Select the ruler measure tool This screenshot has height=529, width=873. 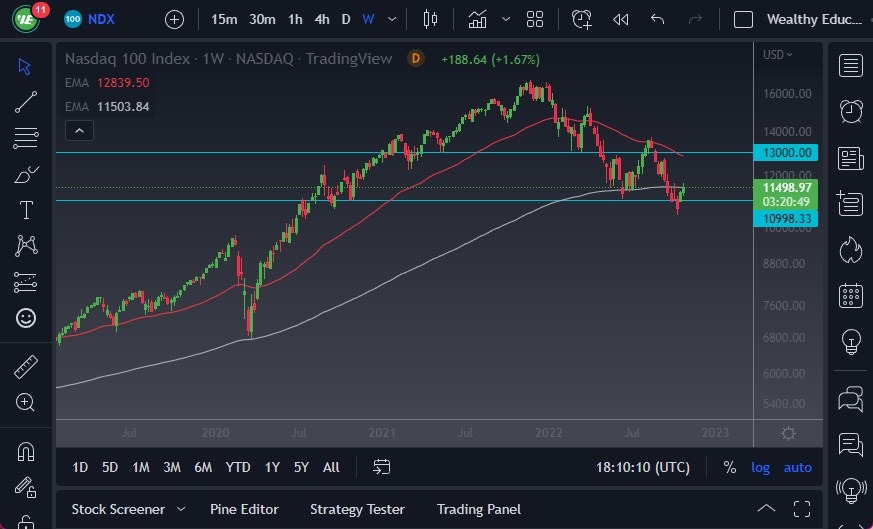[x=26, y=367]
